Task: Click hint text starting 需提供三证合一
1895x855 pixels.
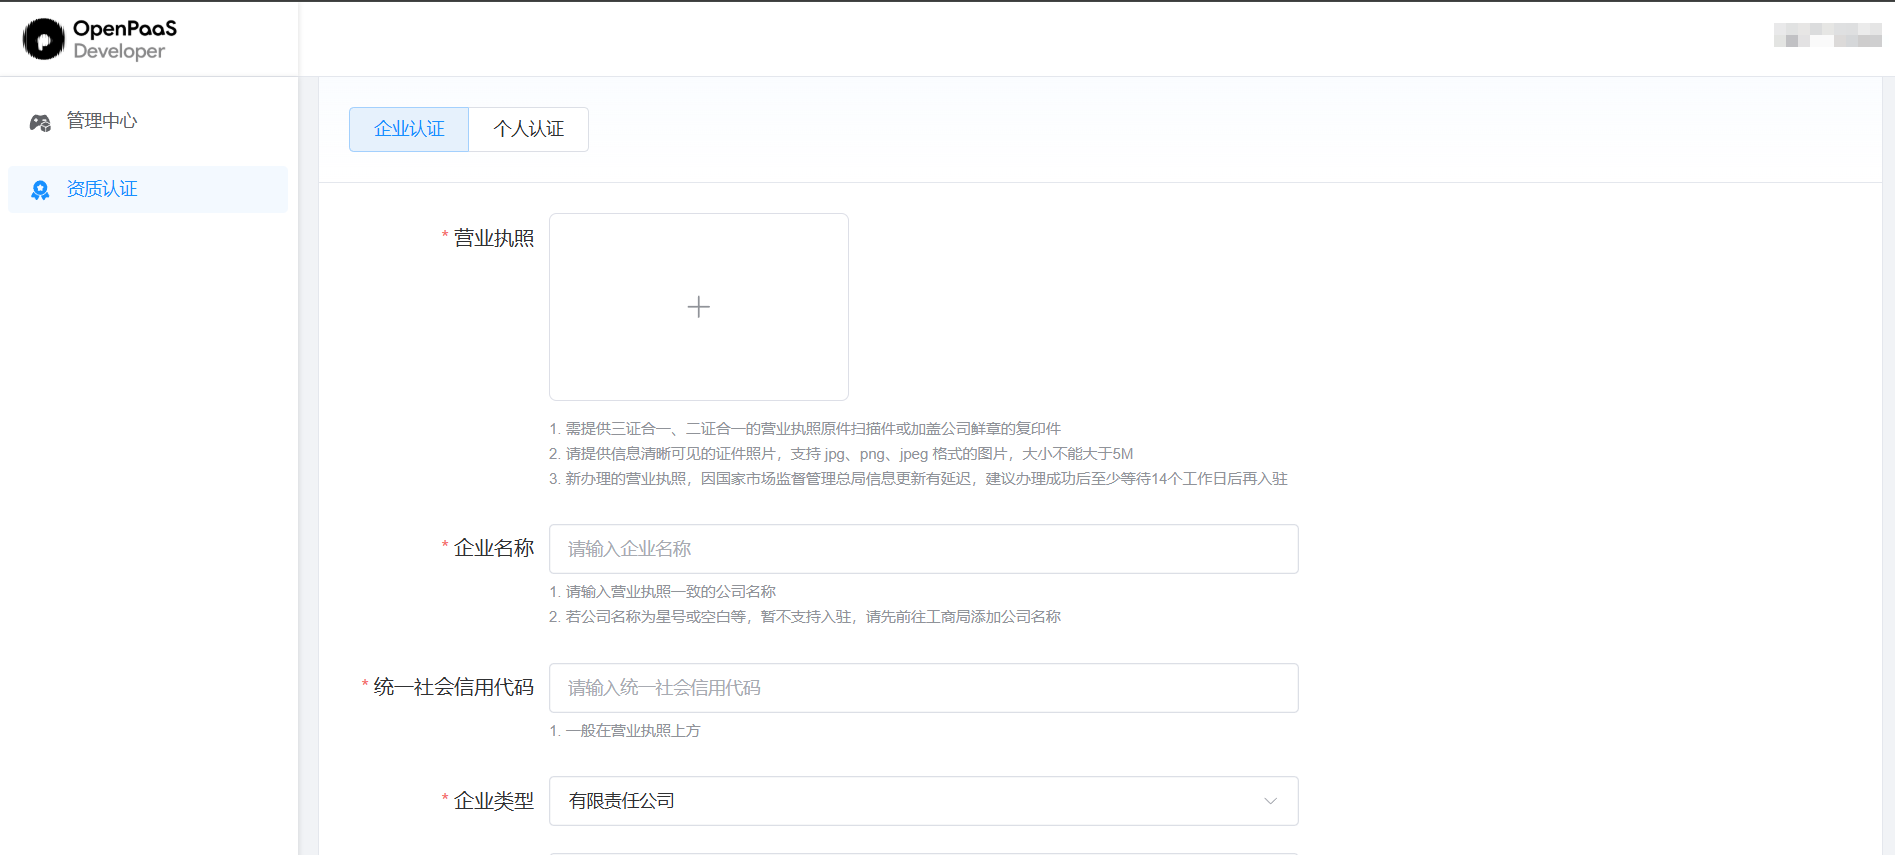Action: click(805, 429)
